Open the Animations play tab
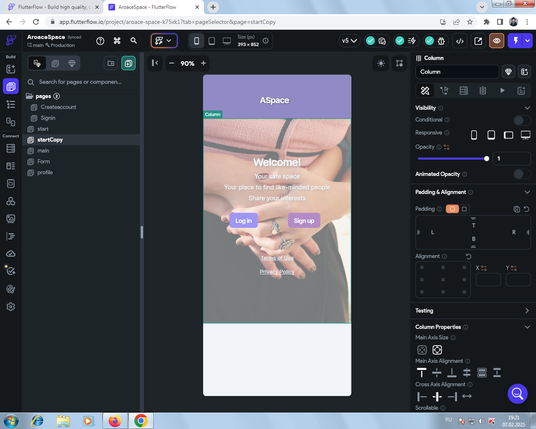 coord(502,91)
